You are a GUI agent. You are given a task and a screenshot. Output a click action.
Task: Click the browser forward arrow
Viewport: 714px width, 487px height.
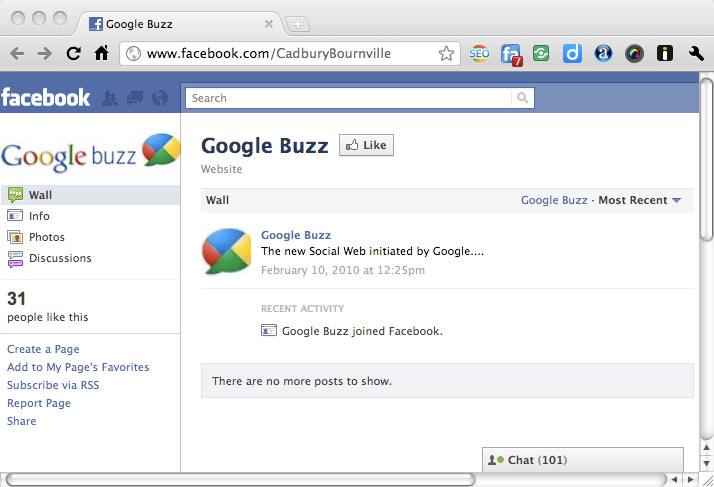tap(45, 54)
